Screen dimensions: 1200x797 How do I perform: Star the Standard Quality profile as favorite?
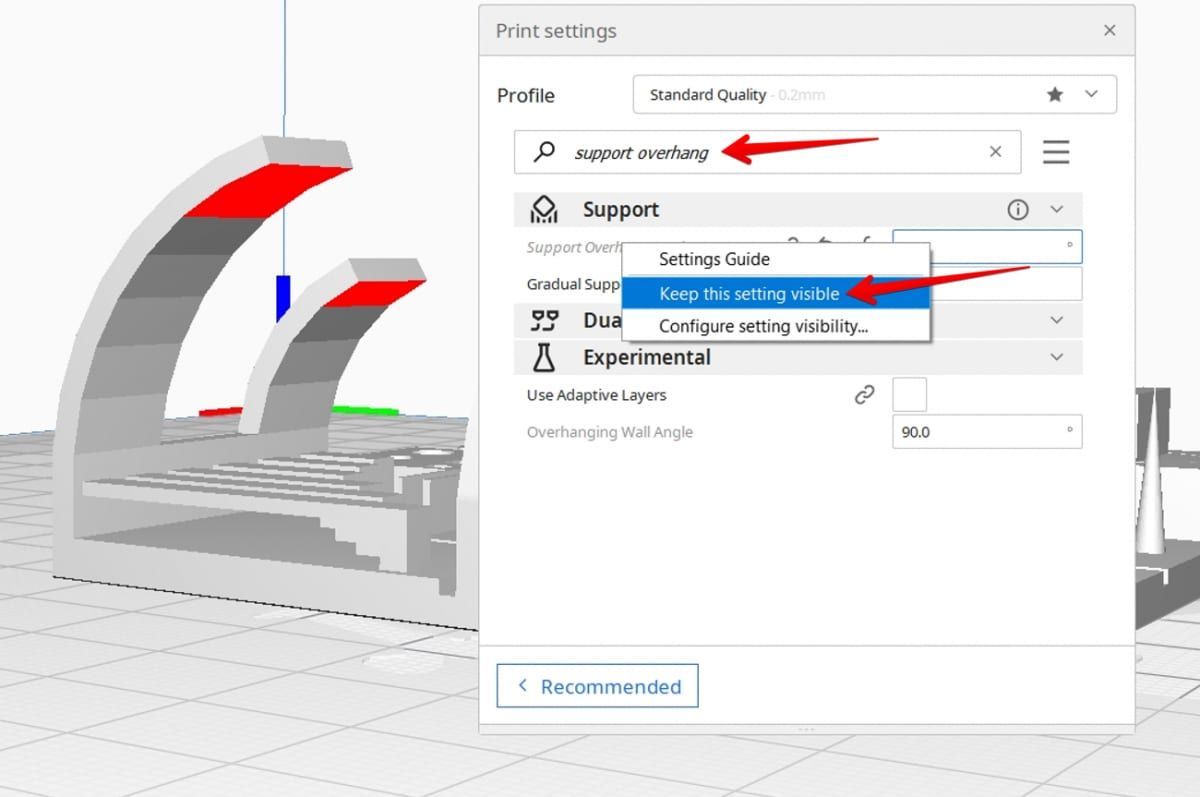tap(1055, 94)
